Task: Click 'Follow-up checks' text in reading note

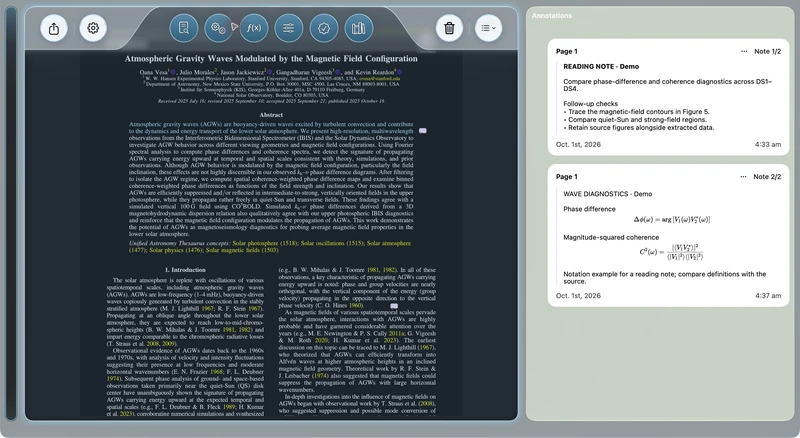Action: (590, 104)
